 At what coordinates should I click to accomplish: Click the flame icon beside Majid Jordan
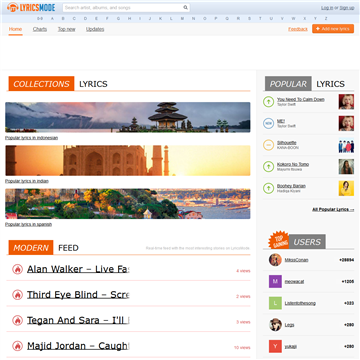(17, 346)
